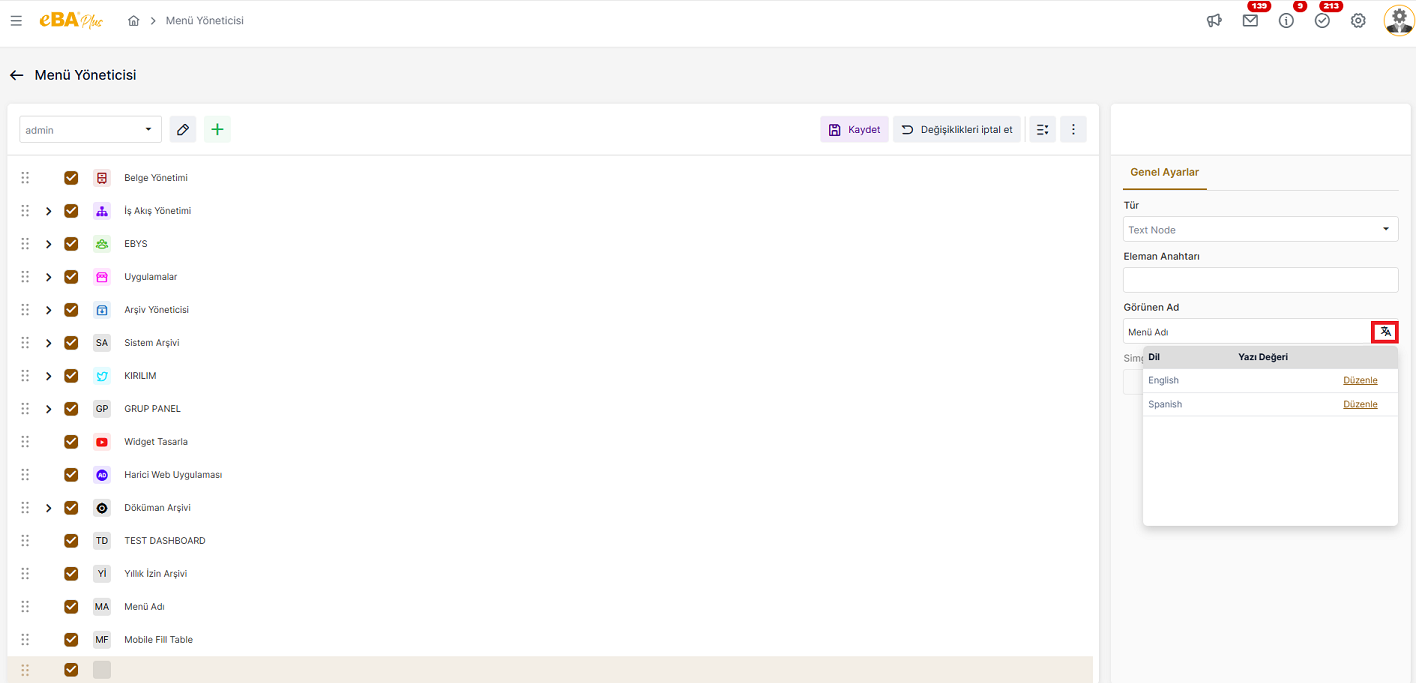Toggle the Sistem Arşivi checkbox
1416x683 pixels.
71,343
